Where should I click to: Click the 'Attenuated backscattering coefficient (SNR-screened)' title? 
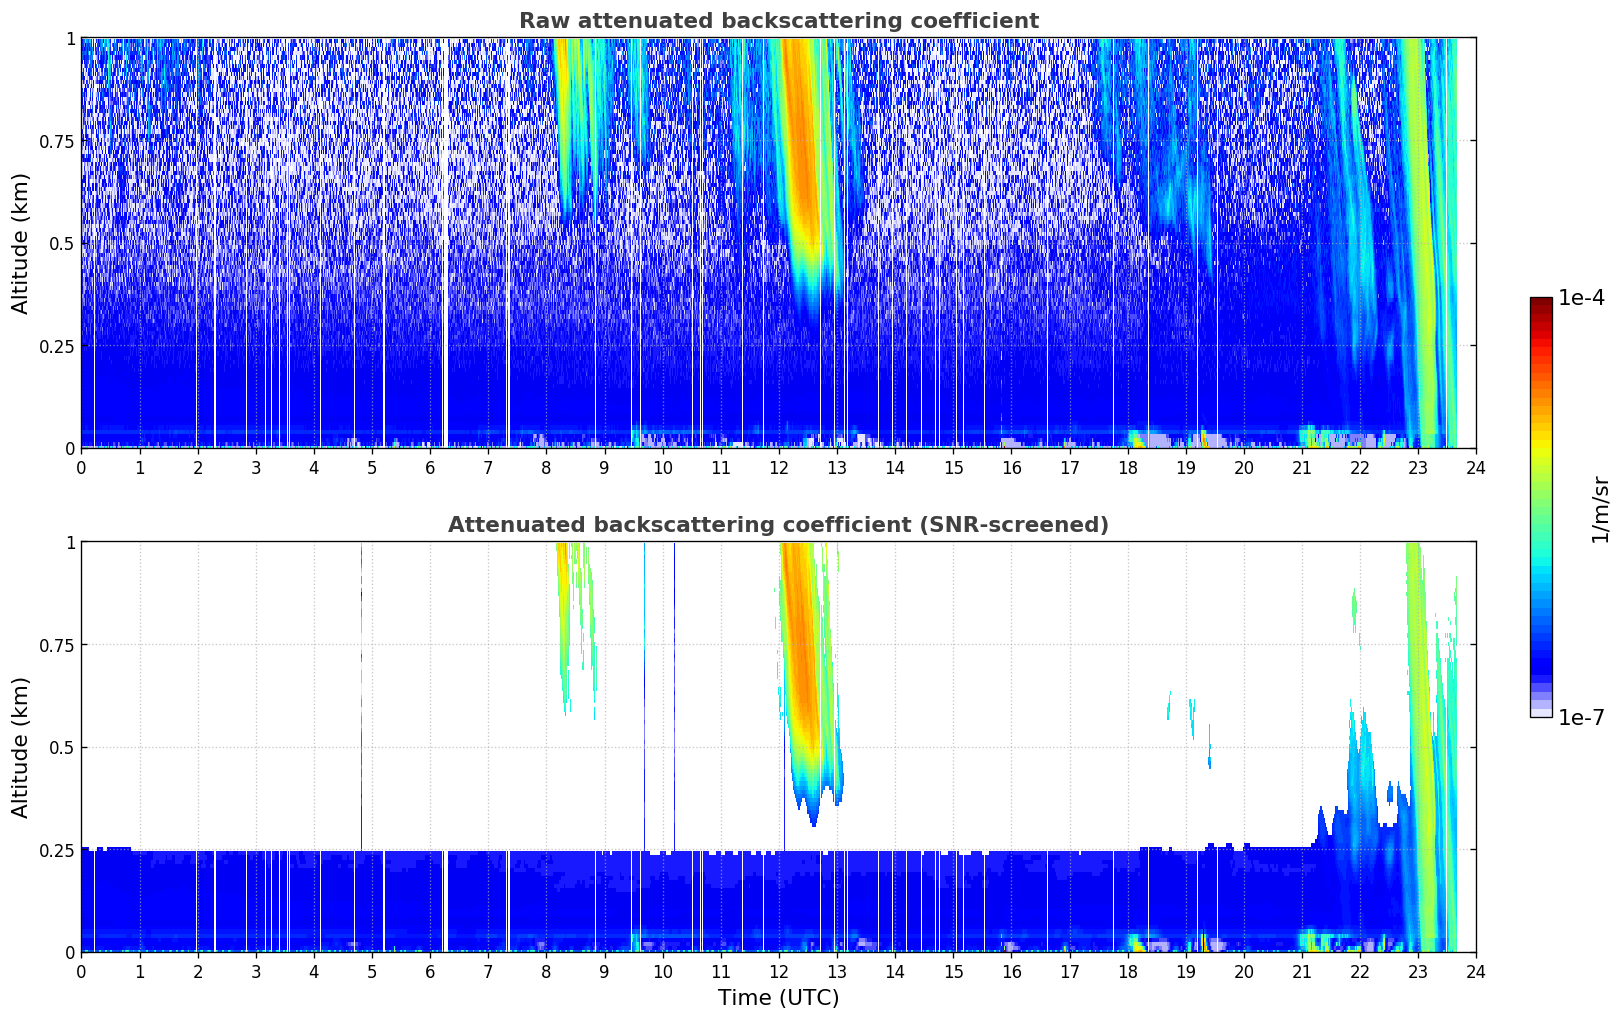coord(778,525)
